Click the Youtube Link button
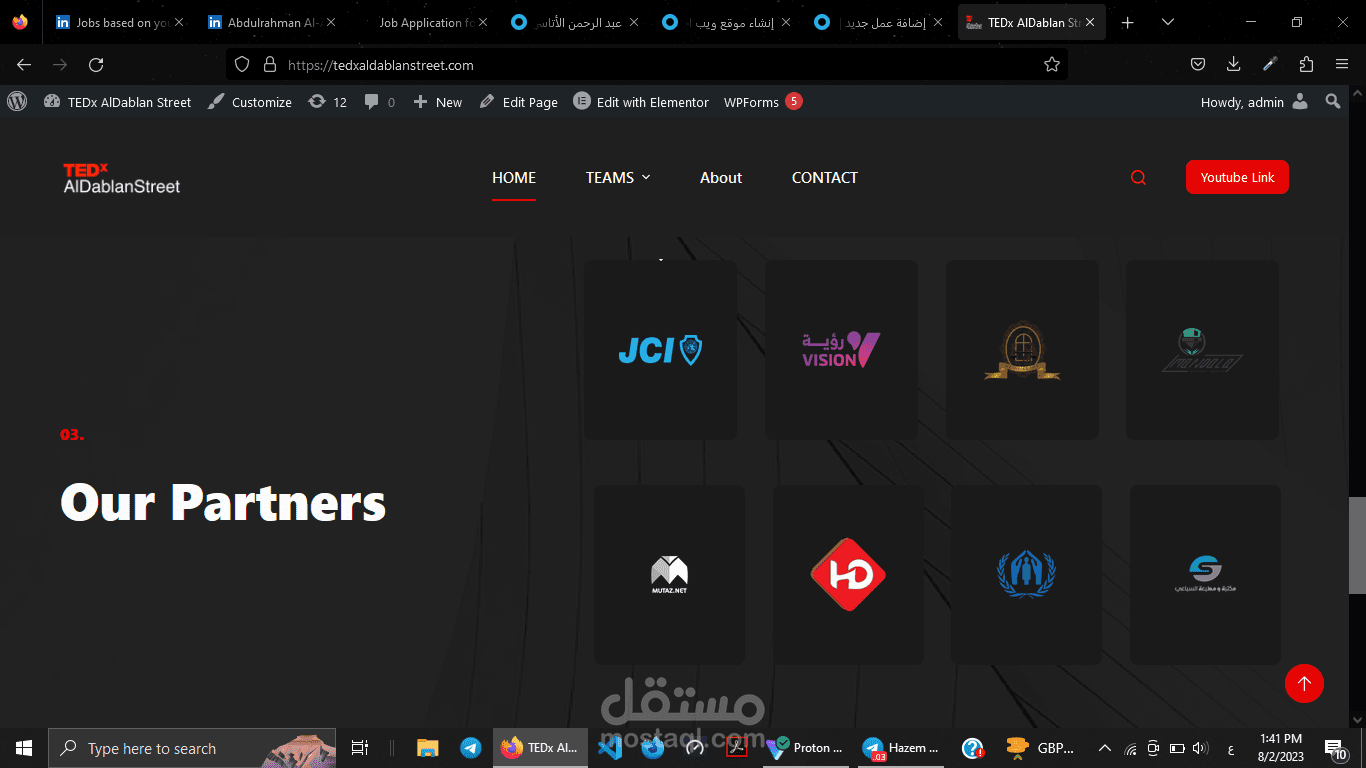 point(1237,177)
